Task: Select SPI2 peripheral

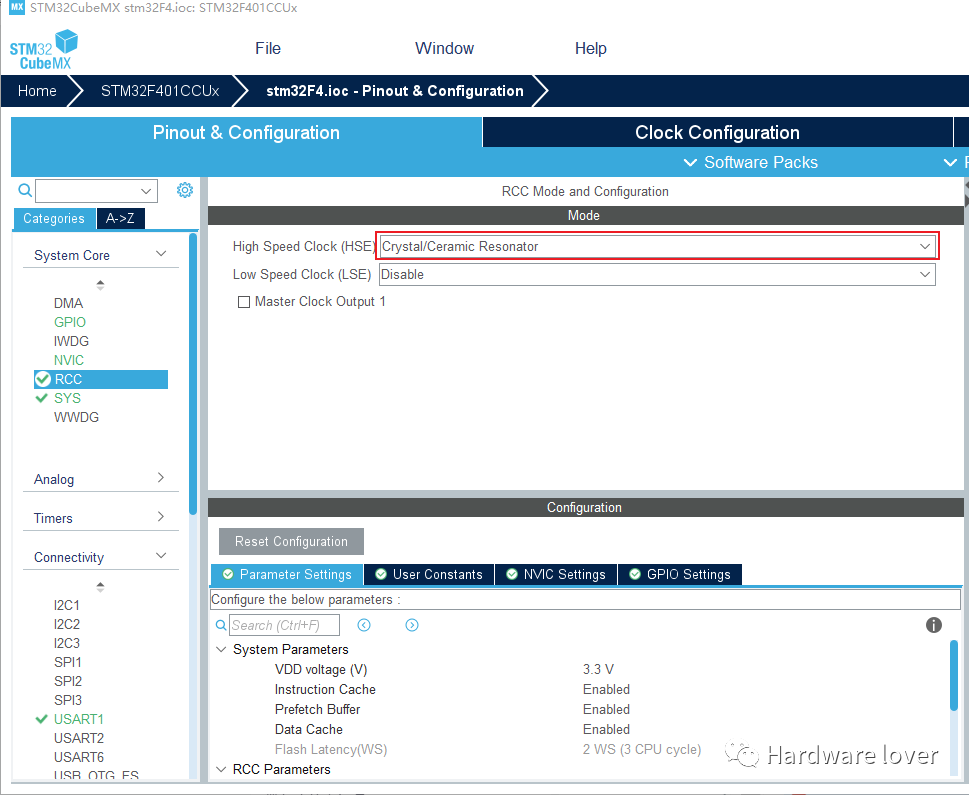Action: click(x=67, y=681)
